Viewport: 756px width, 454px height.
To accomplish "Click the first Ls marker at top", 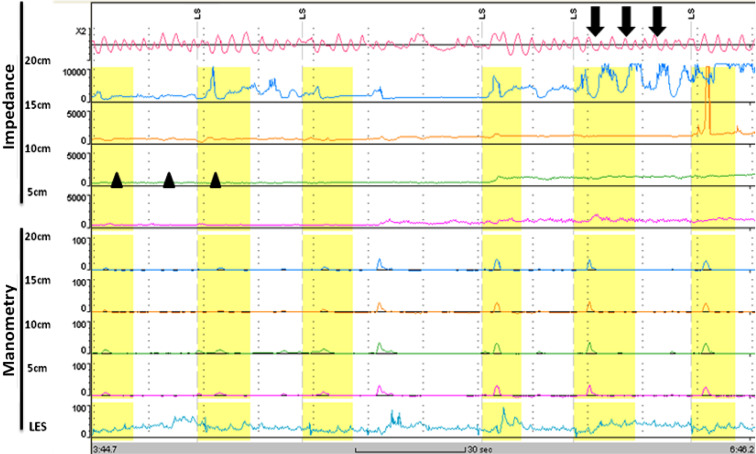I will click(x=197, y=13).
